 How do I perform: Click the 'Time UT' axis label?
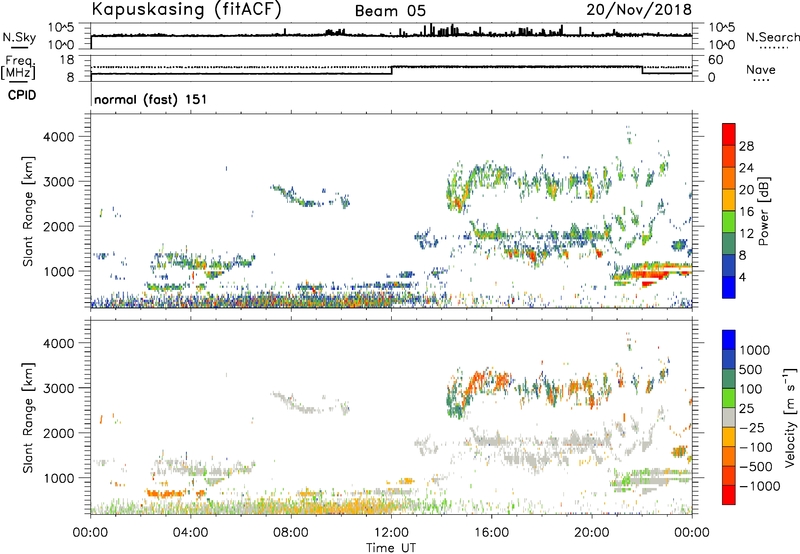tap(391, 548)
